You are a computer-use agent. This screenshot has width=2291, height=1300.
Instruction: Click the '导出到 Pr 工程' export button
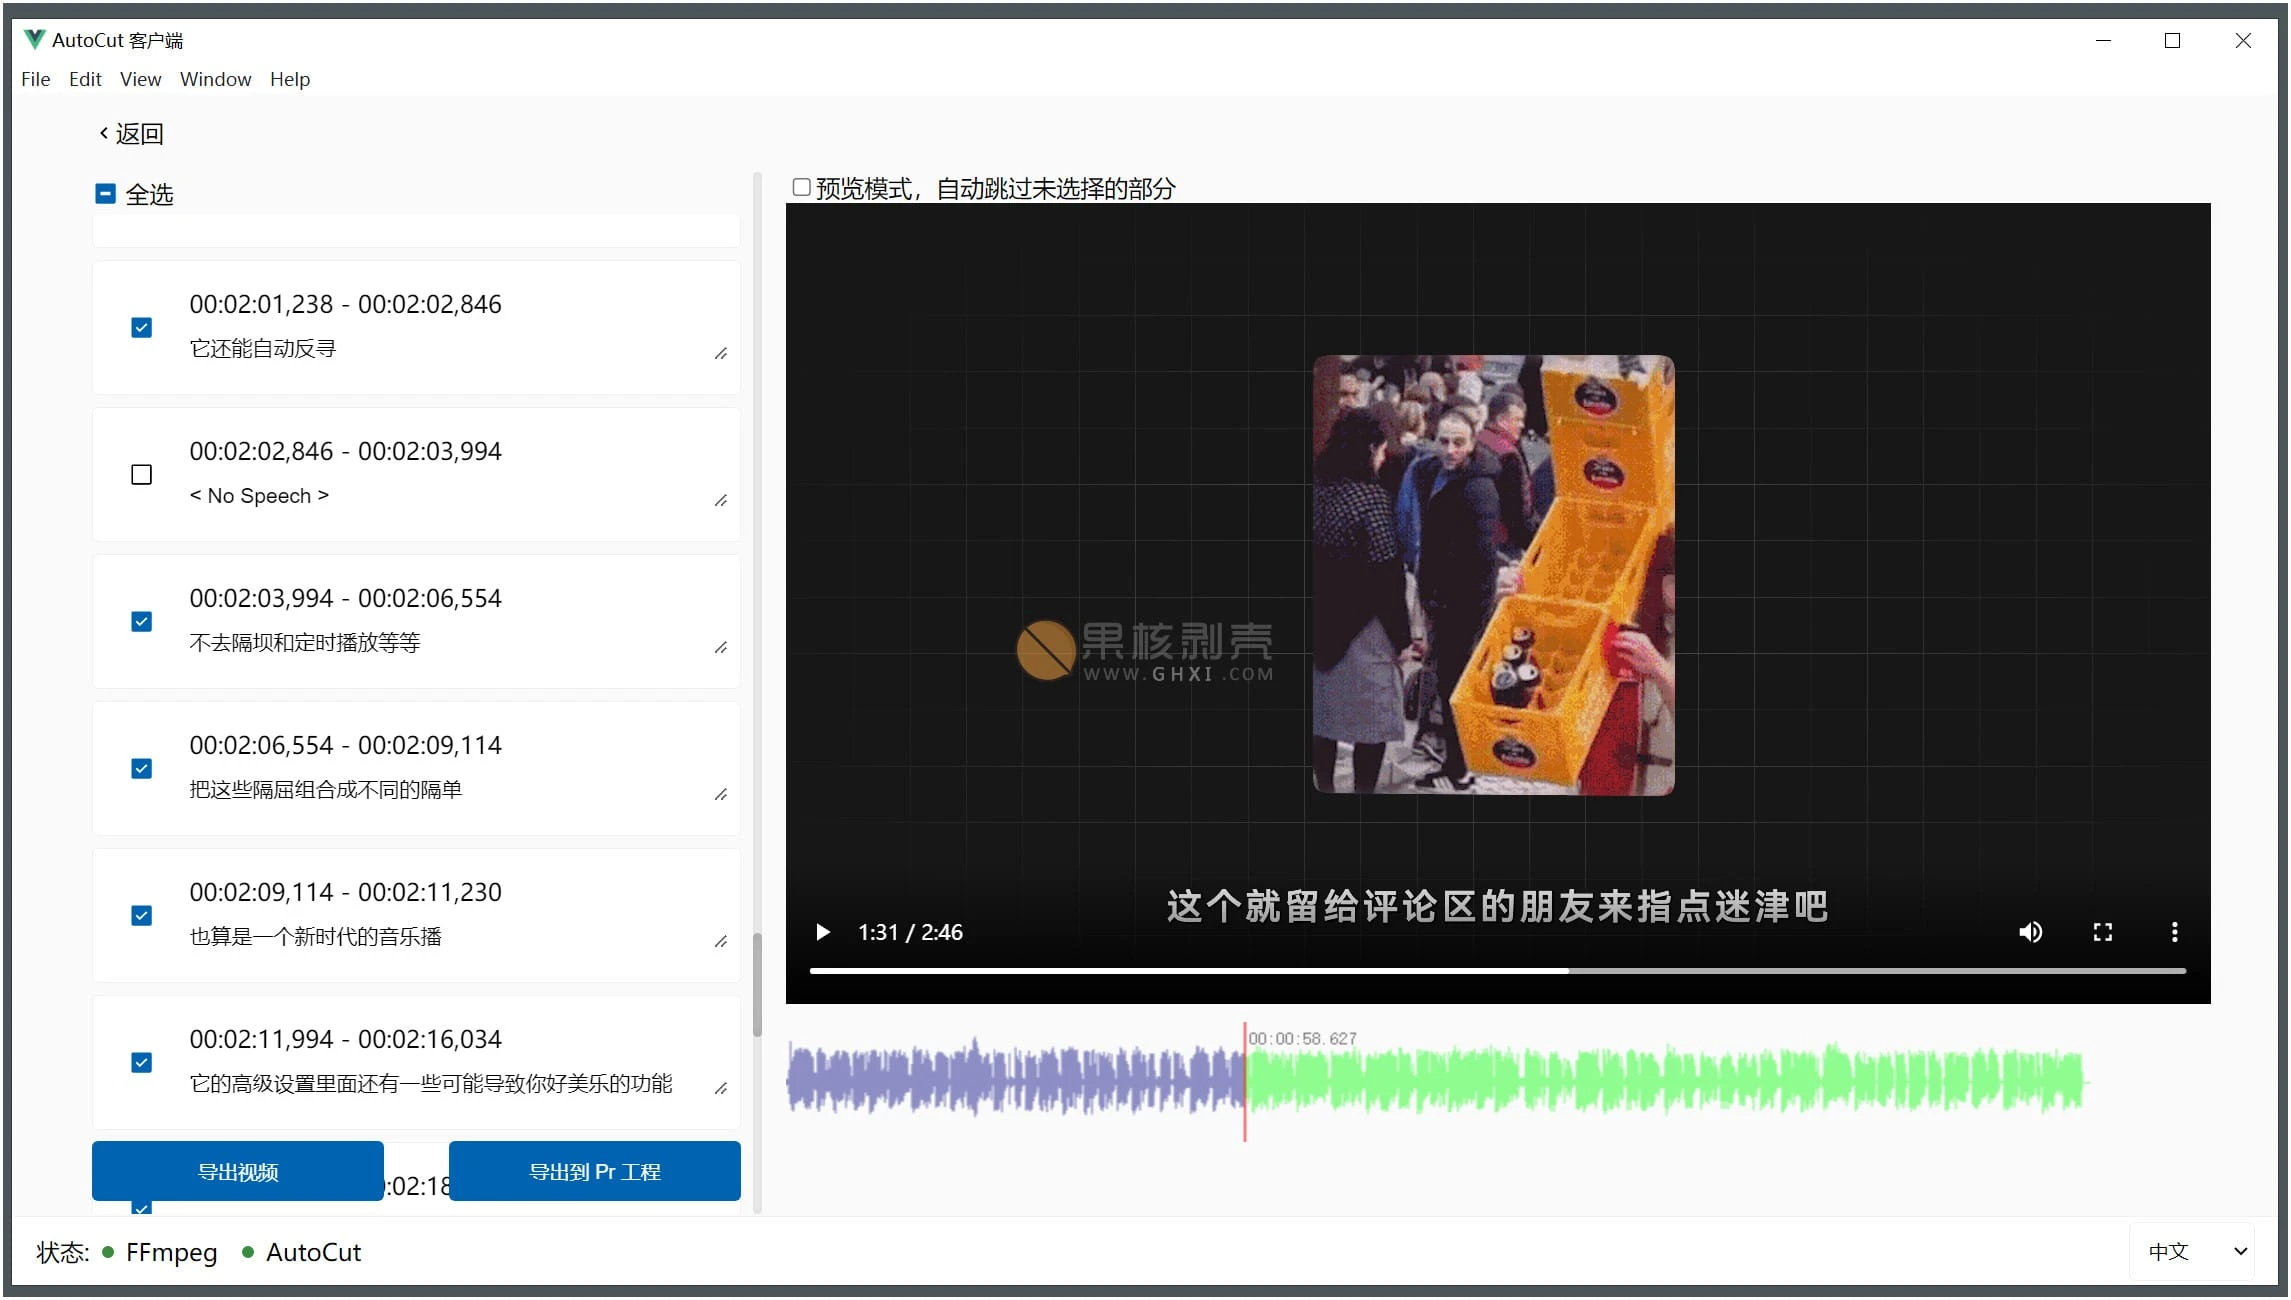(594, 1171)
